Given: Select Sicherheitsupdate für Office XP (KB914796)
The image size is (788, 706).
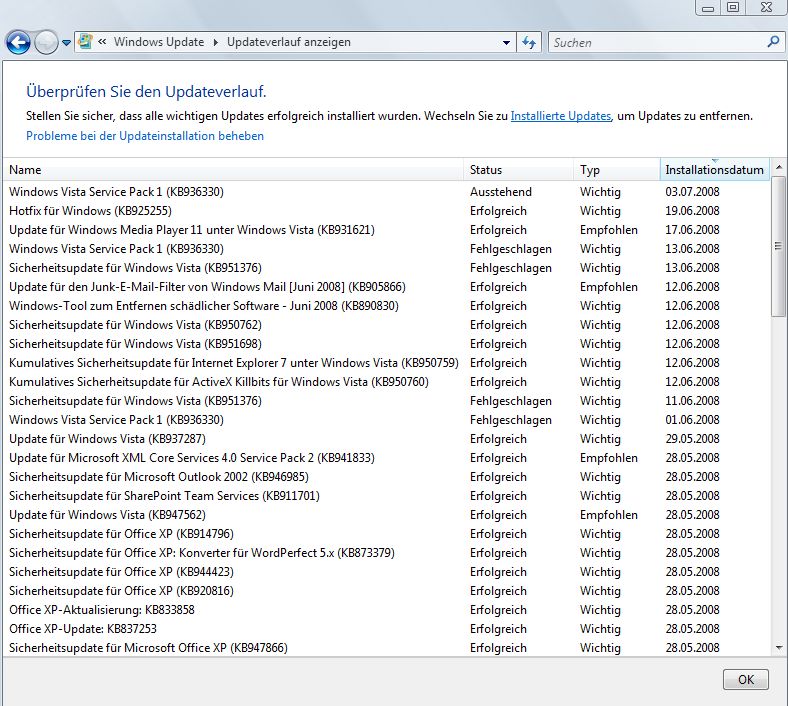Looking at the screenshot, I should 386,534.
